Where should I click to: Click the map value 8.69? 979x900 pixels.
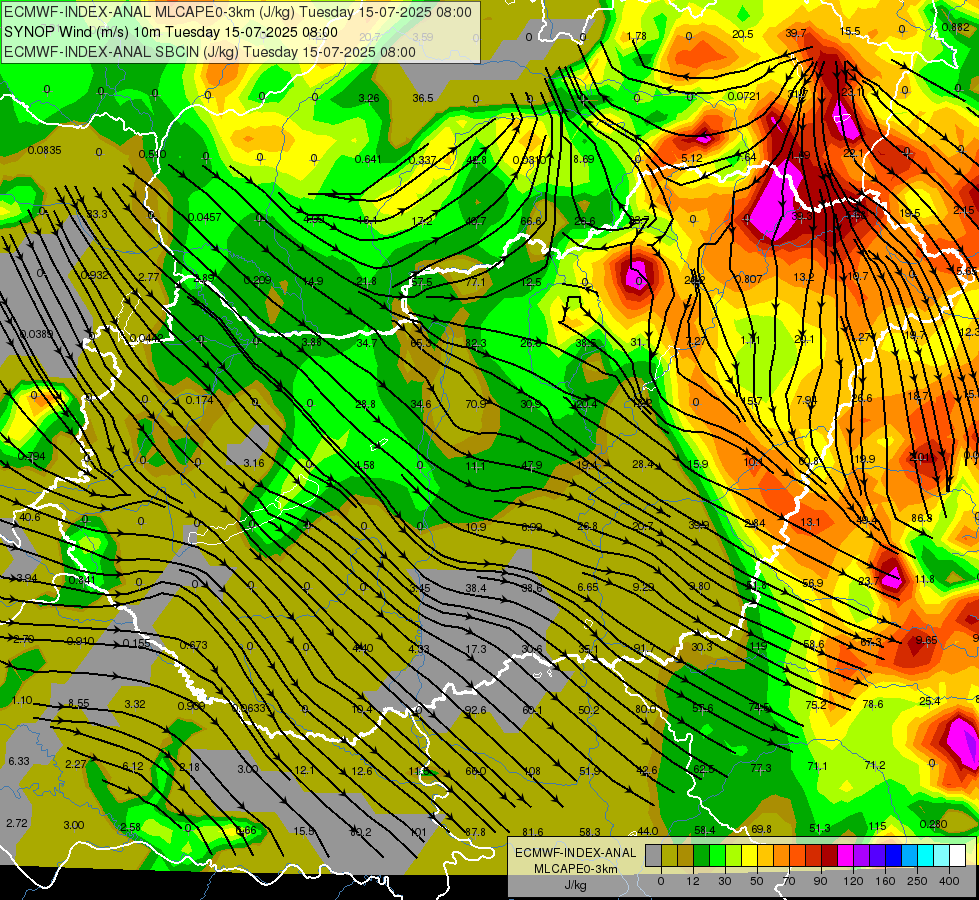(584, 159)
